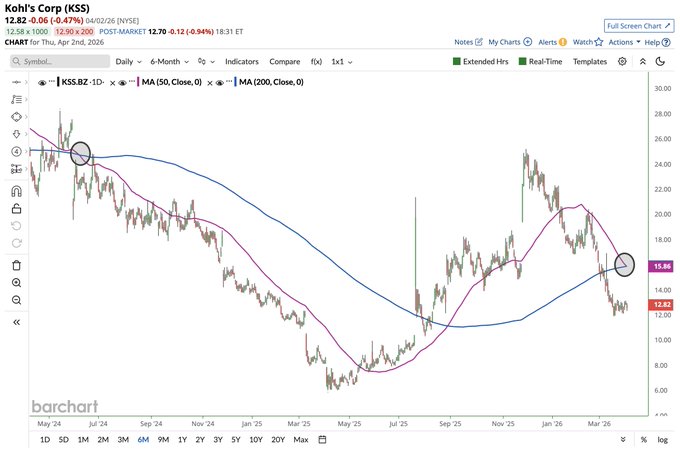Click the Alerts exclamation icon

(562, 42)
